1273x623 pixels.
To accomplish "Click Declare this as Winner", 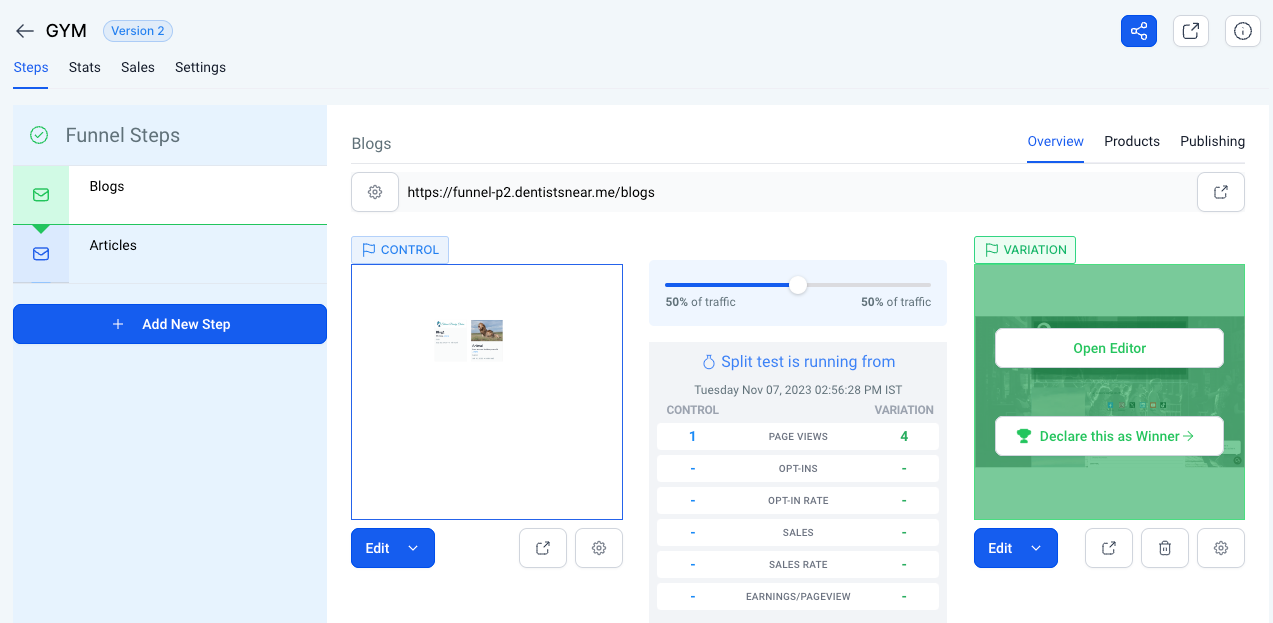I will point(1109,436).
